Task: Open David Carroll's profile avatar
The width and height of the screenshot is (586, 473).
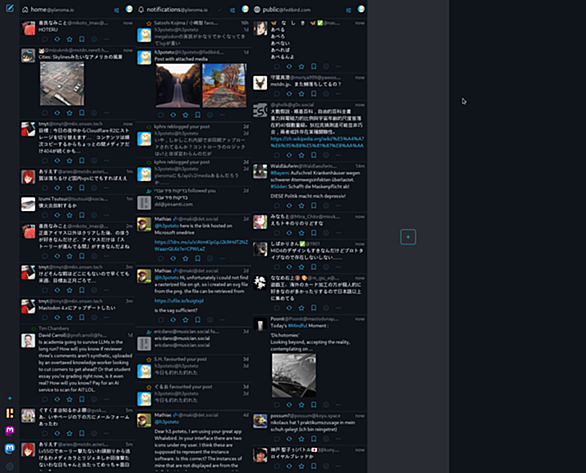Action: (28, 340)
